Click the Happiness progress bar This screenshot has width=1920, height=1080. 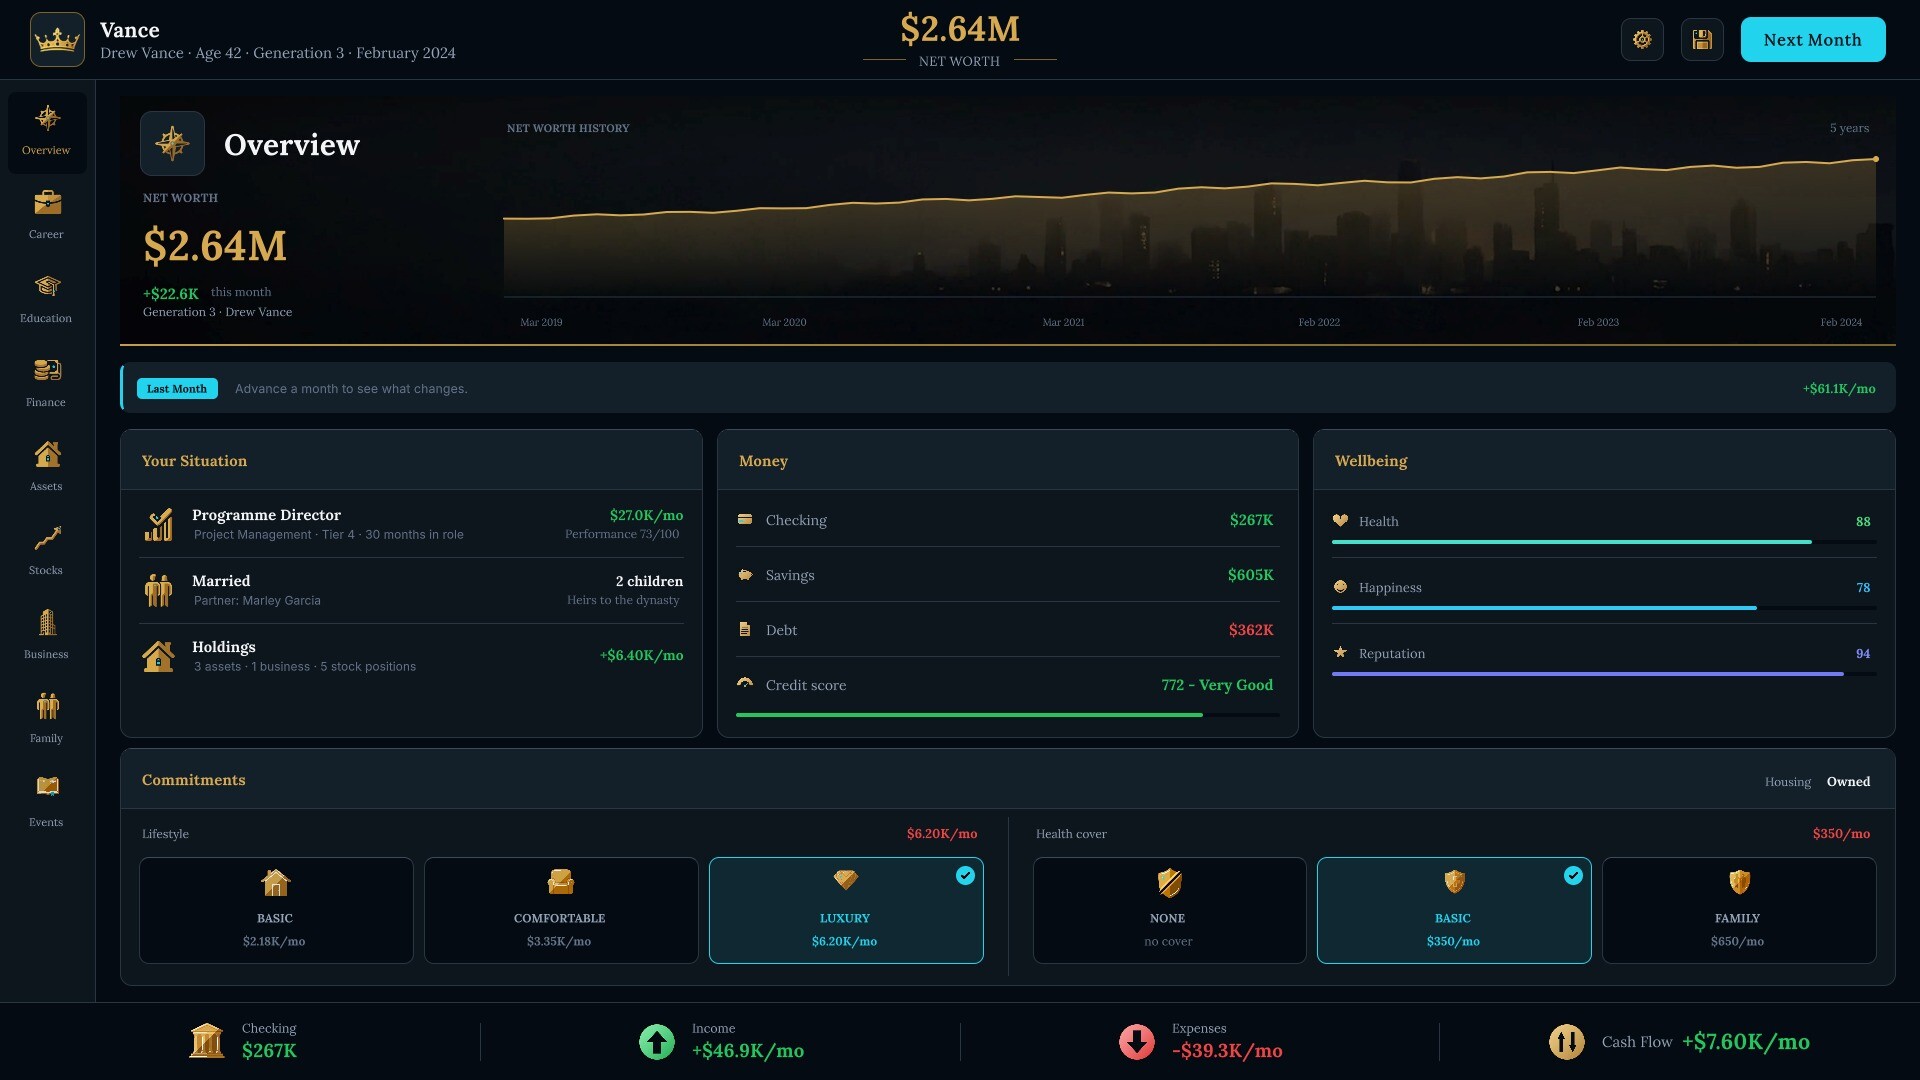(x=1604, y=608)
